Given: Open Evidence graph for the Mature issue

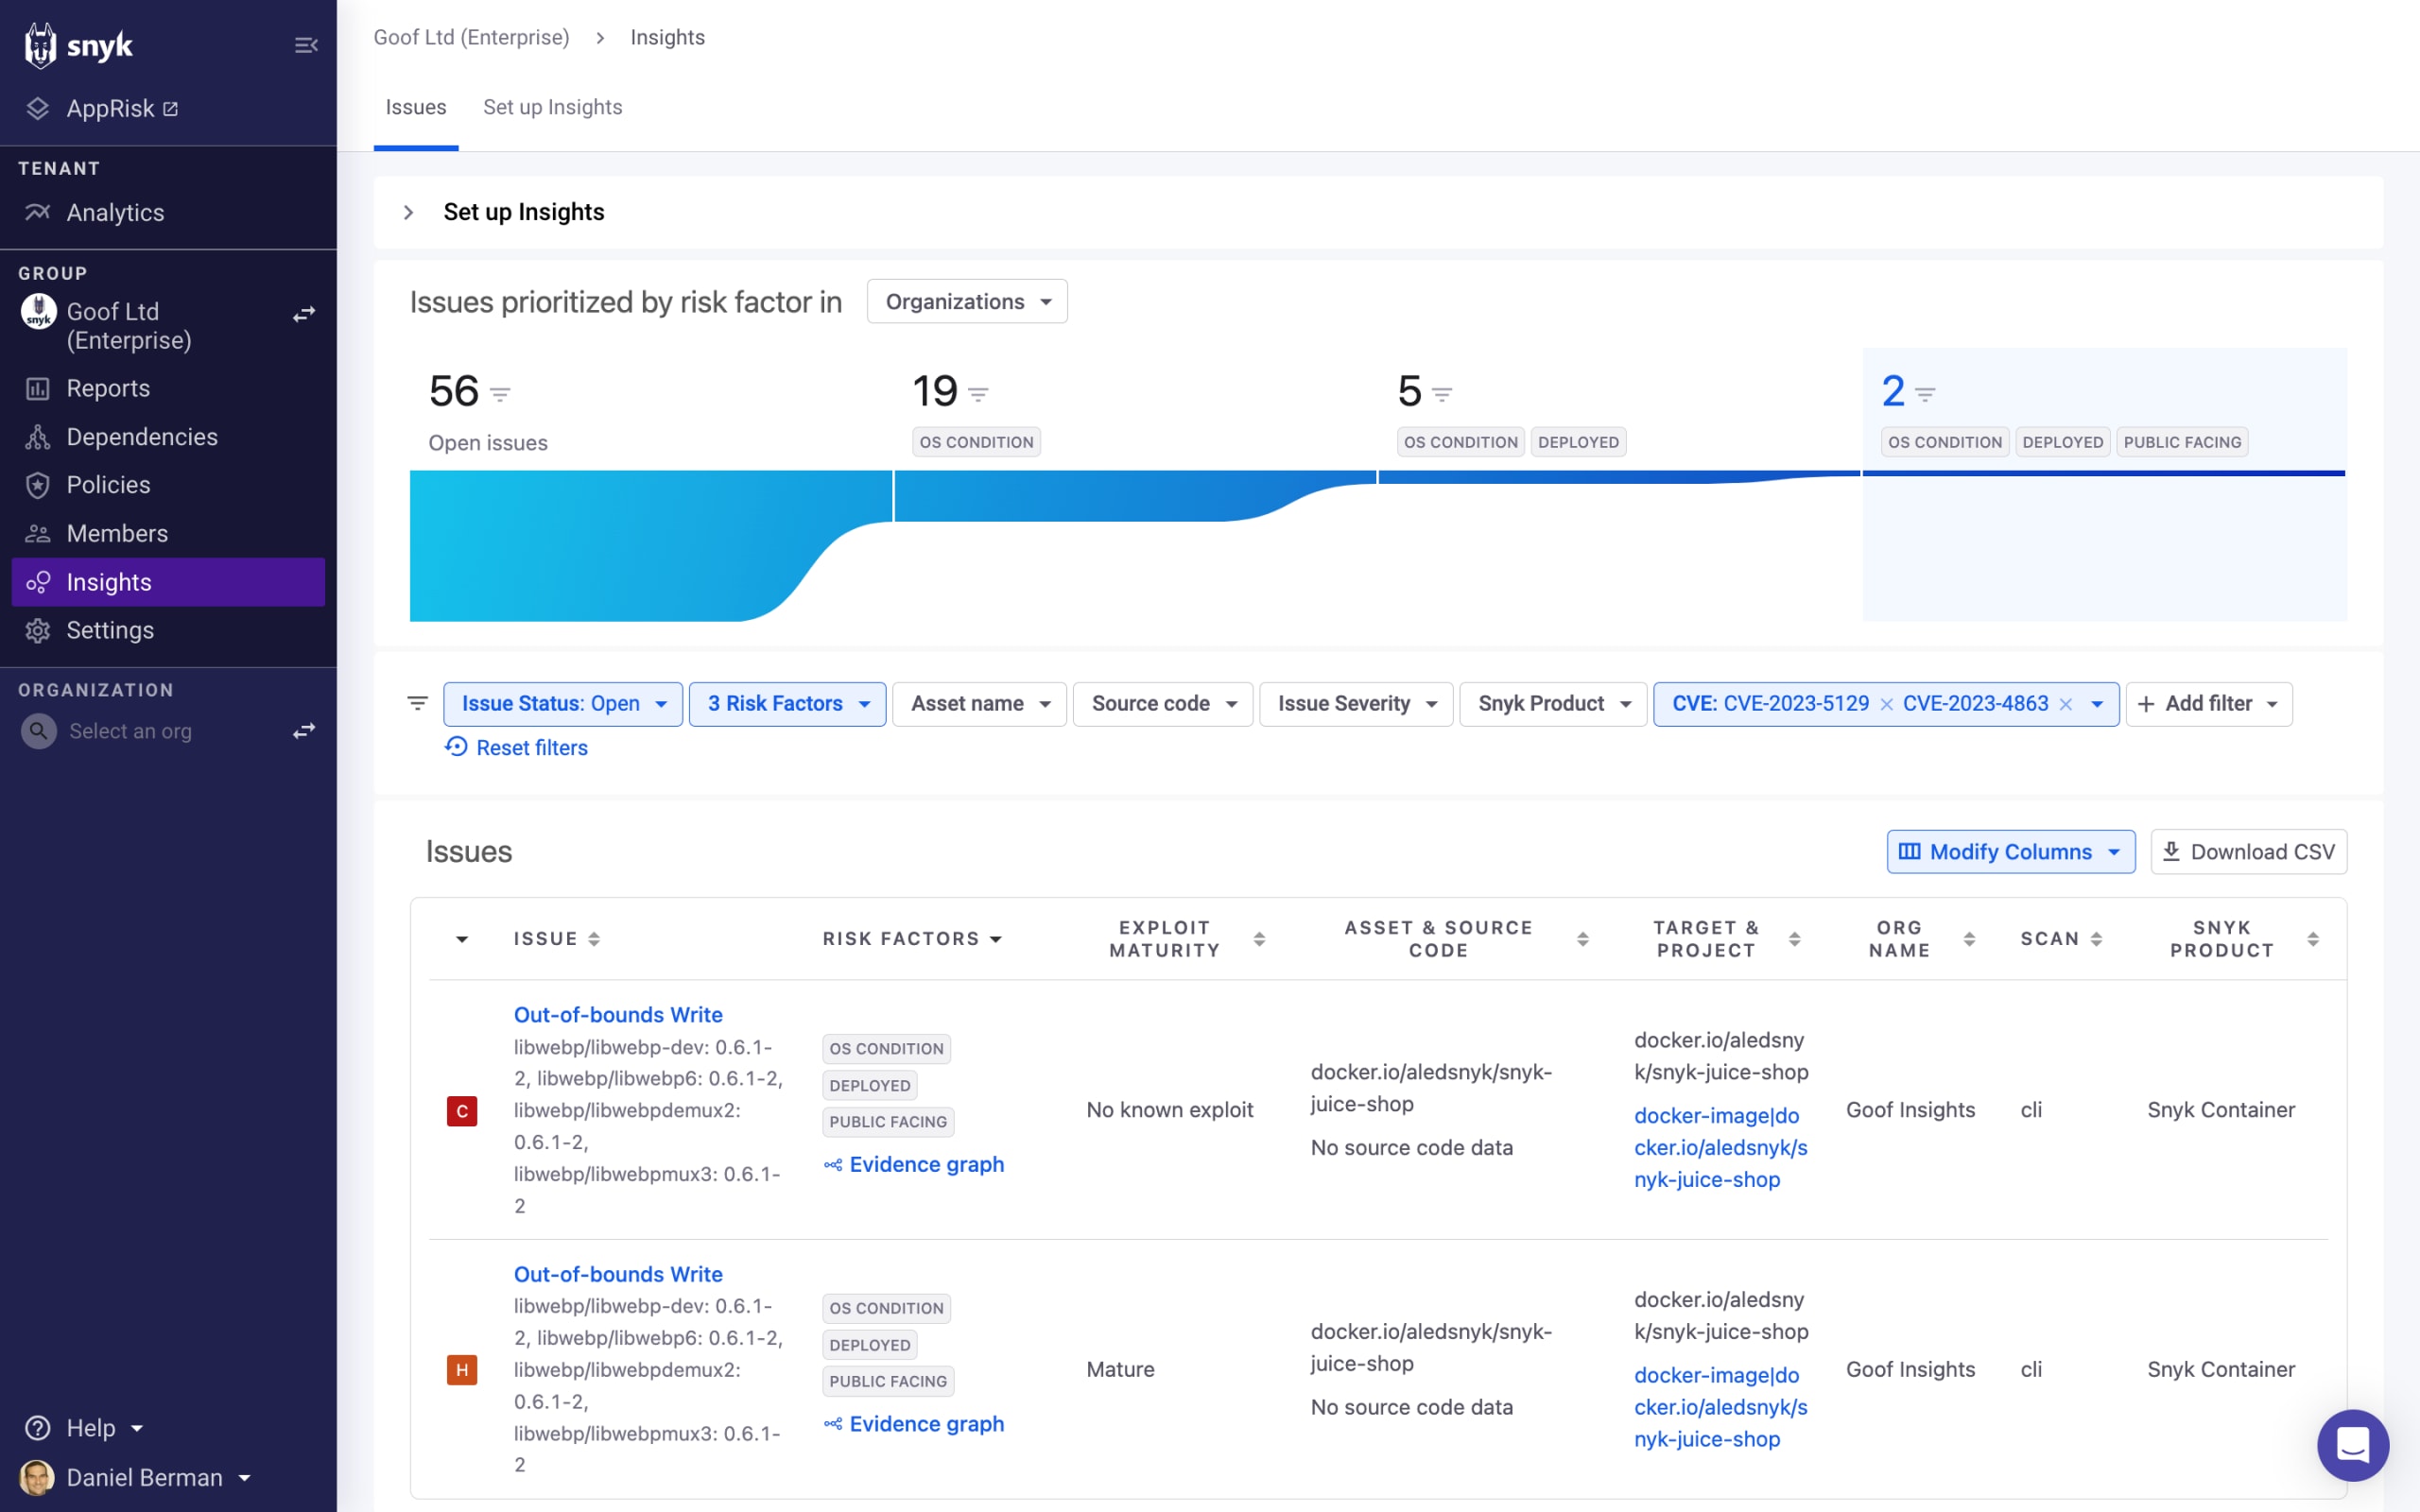Looking at the screenshot, I should click(914, 1423).
